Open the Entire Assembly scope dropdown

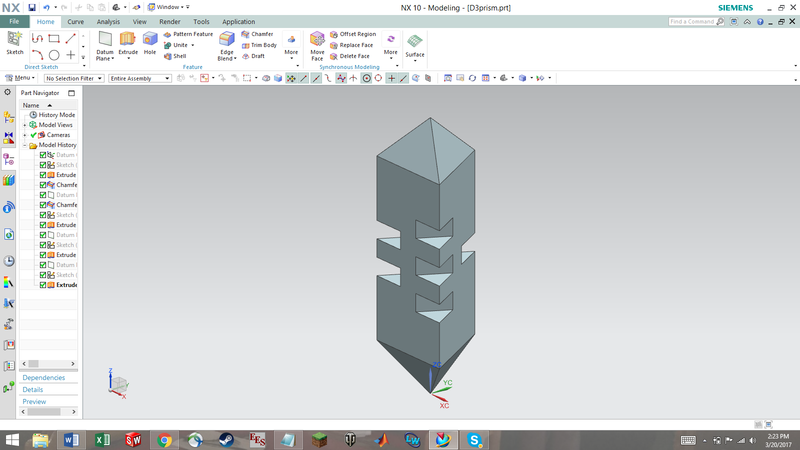pyautogui.click(x=140, y=78)
